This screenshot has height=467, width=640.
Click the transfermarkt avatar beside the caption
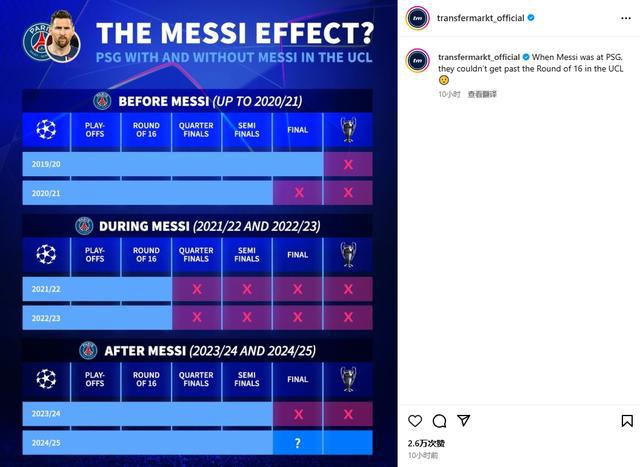[418, 60]
